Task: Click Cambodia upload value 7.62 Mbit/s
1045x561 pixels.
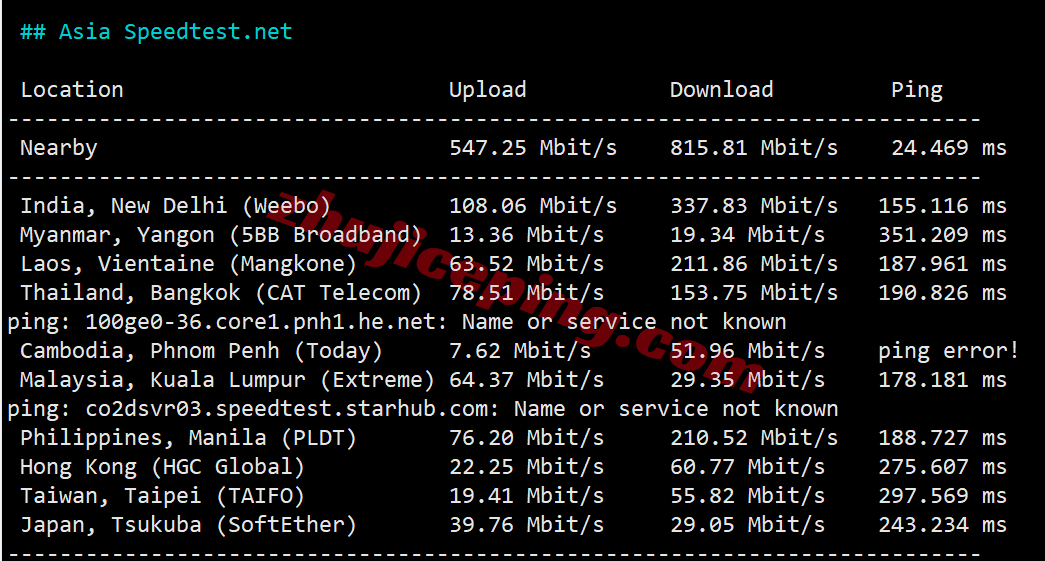Action: click(520, 351)
